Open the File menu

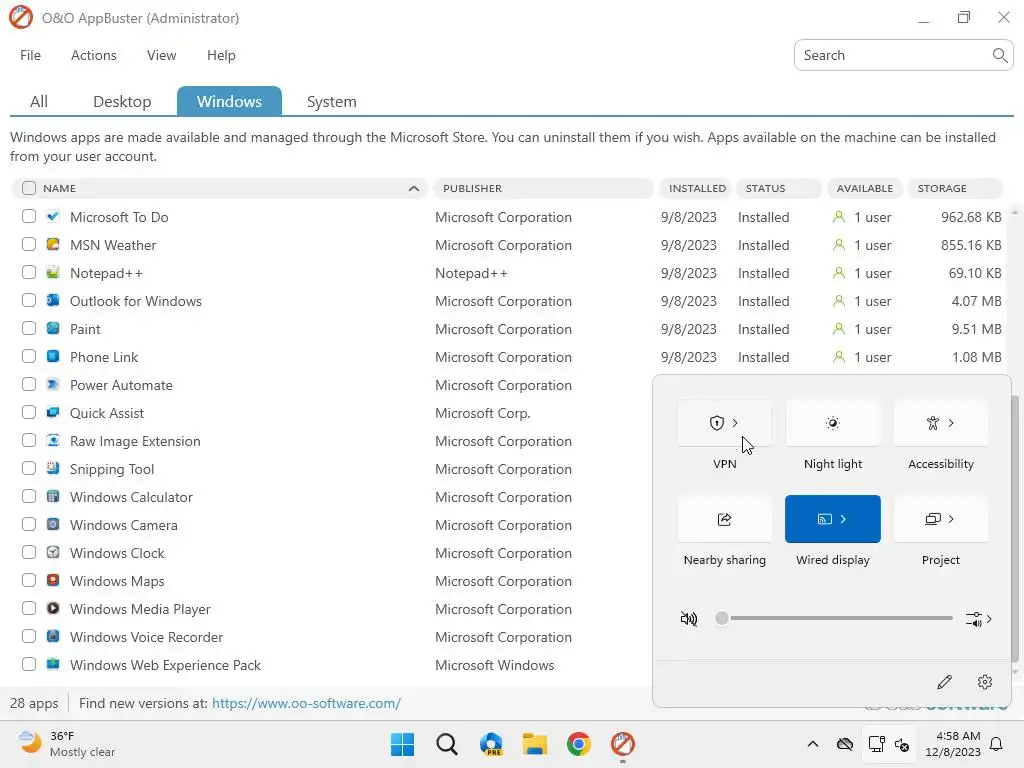click(30, 56)
